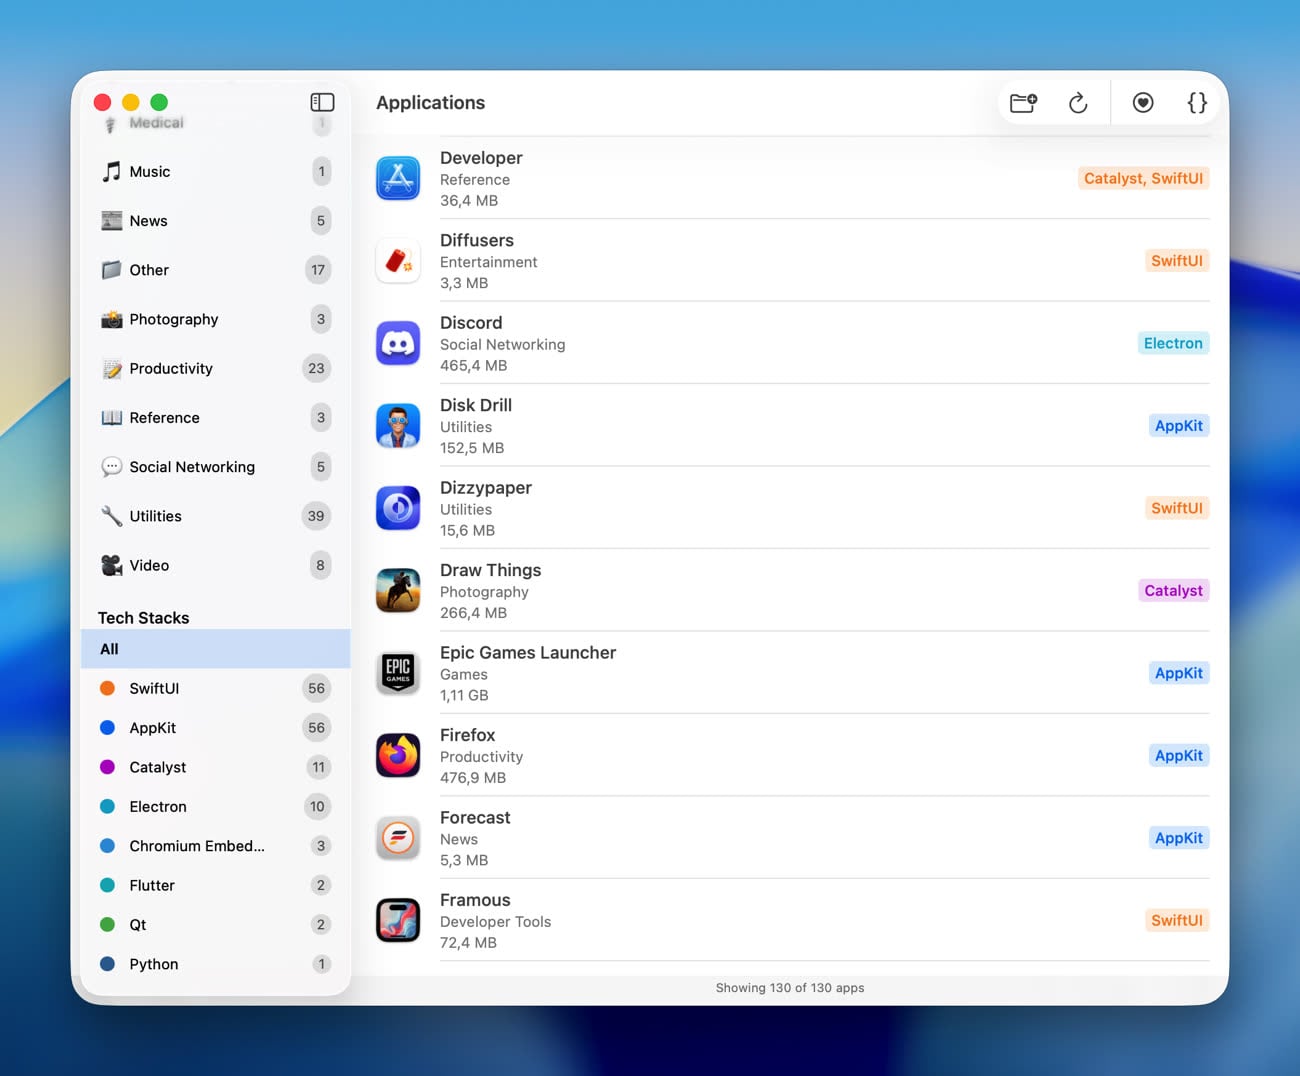This screenshot has height=1076, width=1300.
Task: Select the refresh icon in the toolbar
Action: click(1078, 102)
